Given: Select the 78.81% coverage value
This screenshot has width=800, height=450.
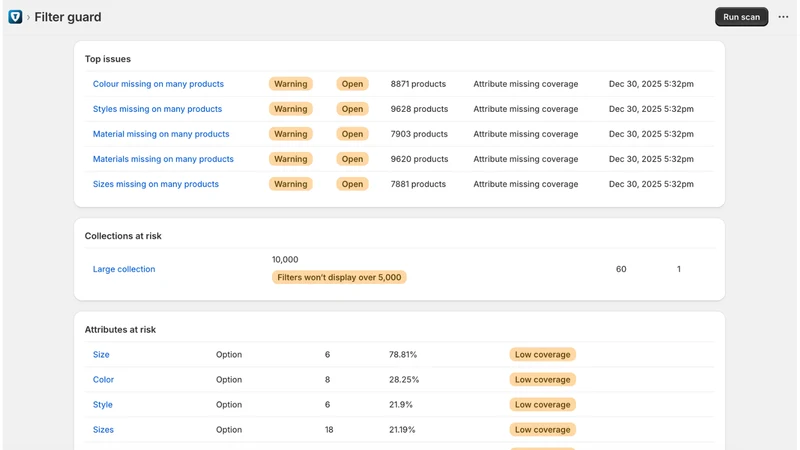Looking at the screenshot, I should point(403,355).
